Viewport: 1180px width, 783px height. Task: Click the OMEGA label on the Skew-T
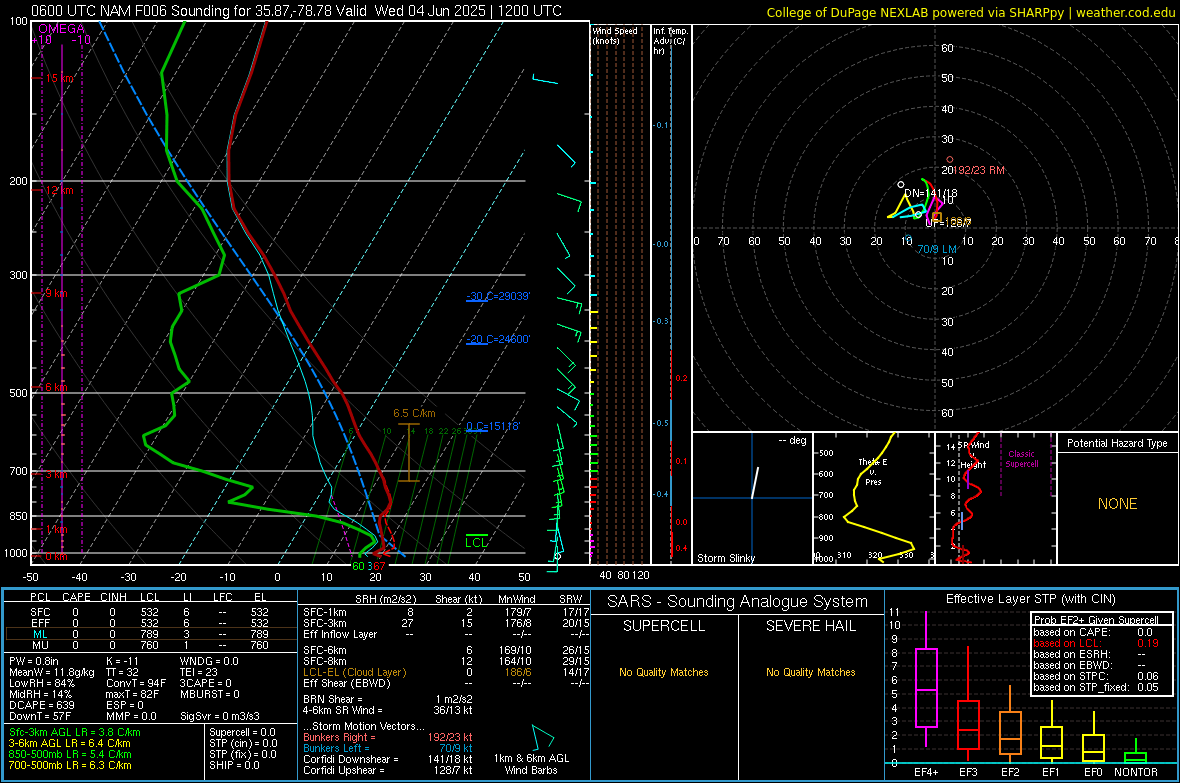(61, 29)
